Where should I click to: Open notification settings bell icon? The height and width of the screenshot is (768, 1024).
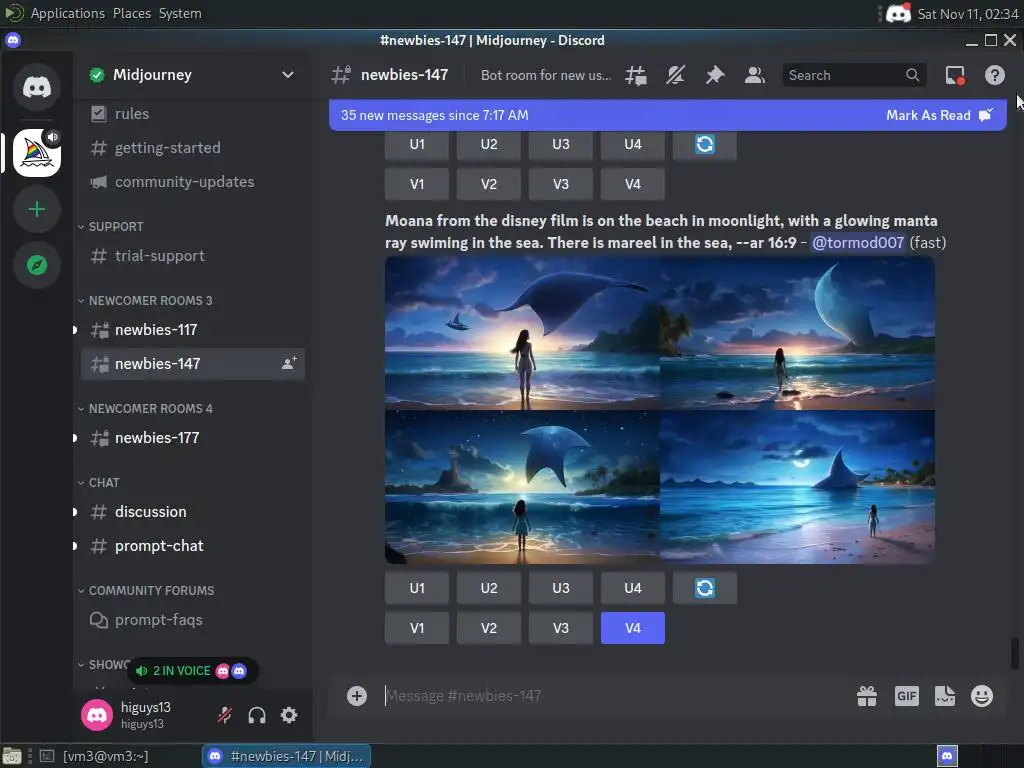(675, 75)
